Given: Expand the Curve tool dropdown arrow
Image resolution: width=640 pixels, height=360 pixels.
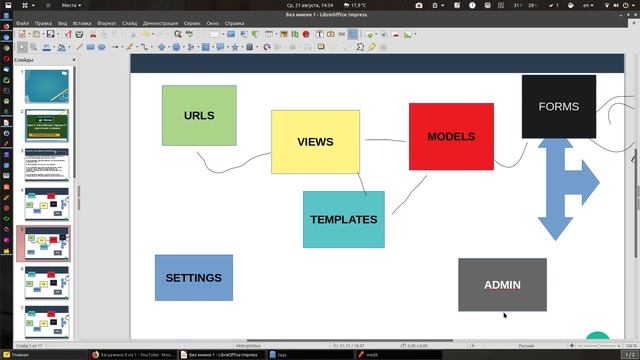Looking at the screenshot, I should (x=136, y=47).
